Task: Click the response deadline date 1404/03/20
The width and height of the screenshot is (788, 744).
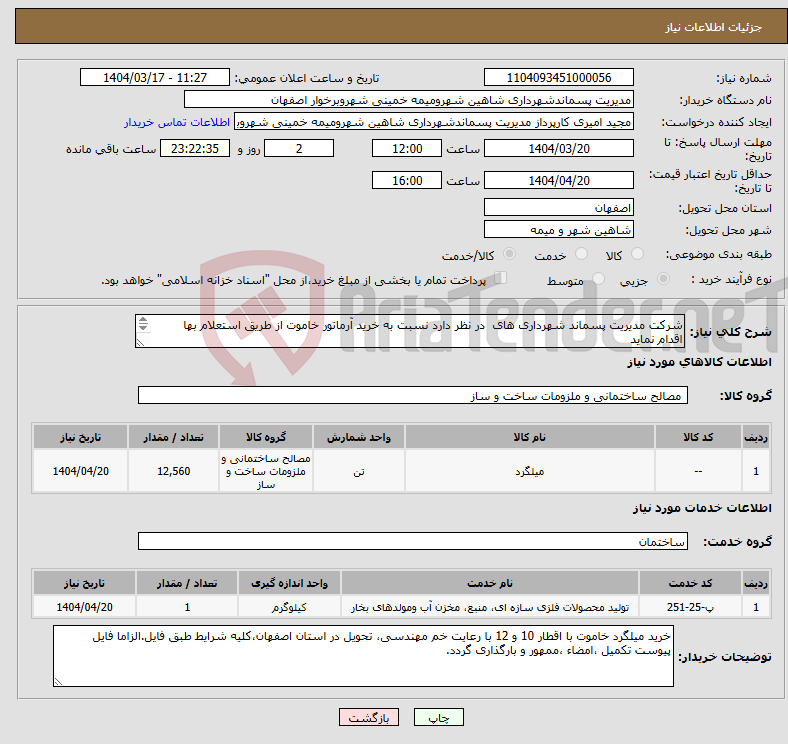Action: click(558, 149)
